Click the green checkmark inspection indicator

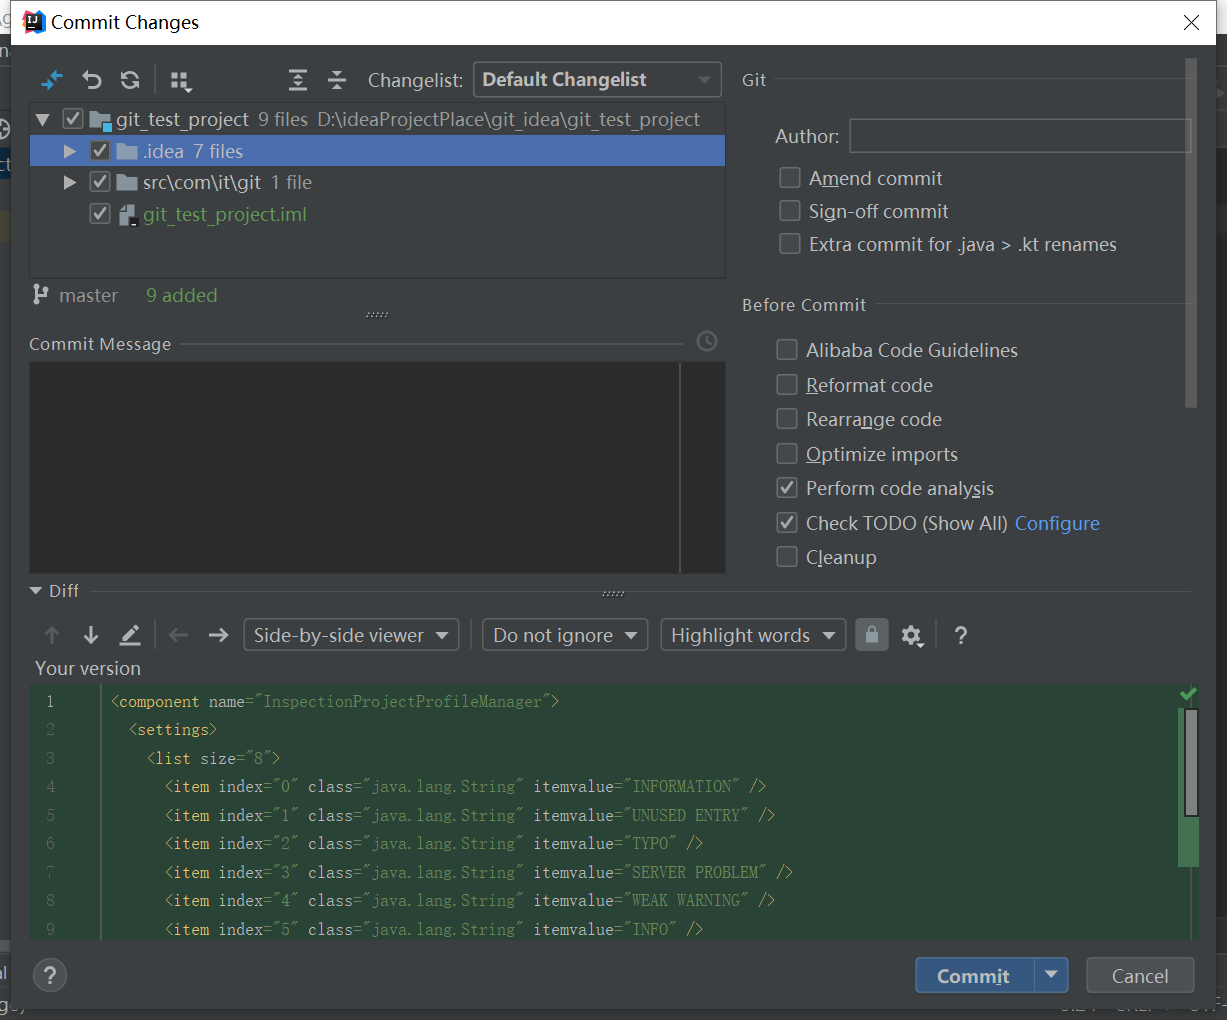[x=1188, y=694]
